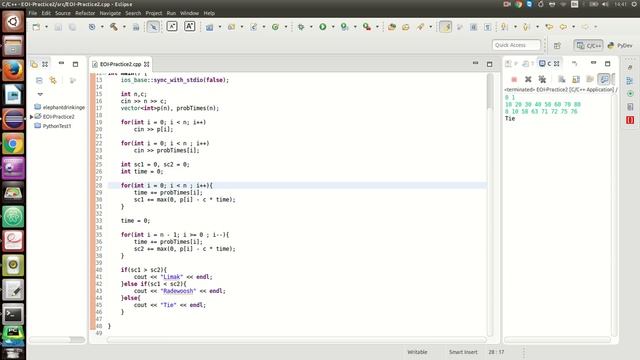Click the Build hammer icon

[x=113, y=27]
